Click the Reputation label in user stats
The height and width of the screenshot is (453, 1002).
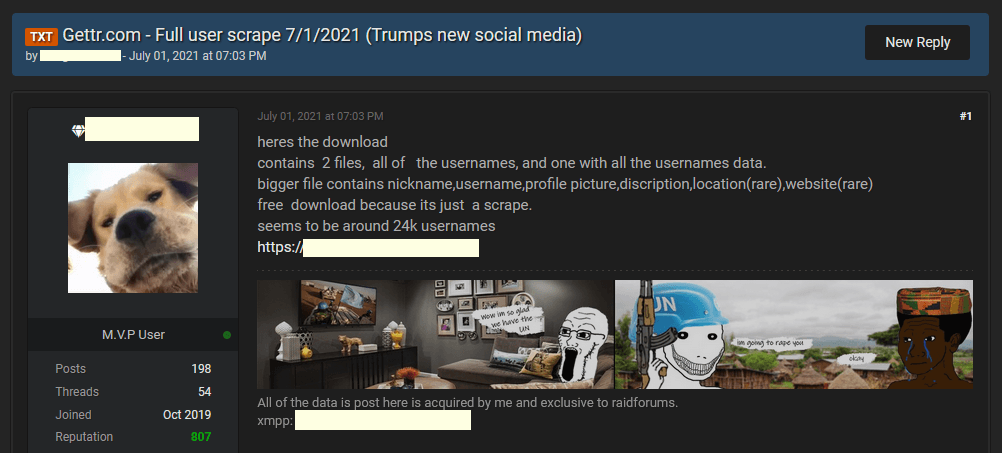pos(84,437)
